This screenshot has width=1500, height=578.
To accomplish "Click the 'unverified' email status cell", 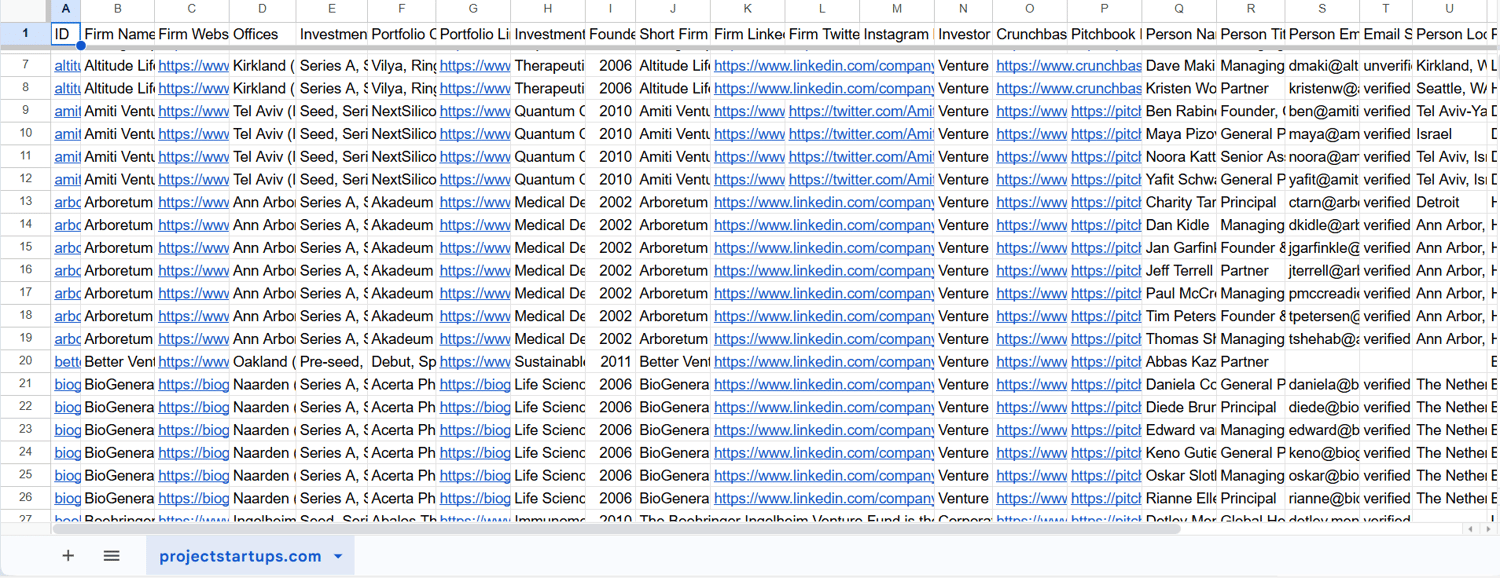I will point(1386,65).
